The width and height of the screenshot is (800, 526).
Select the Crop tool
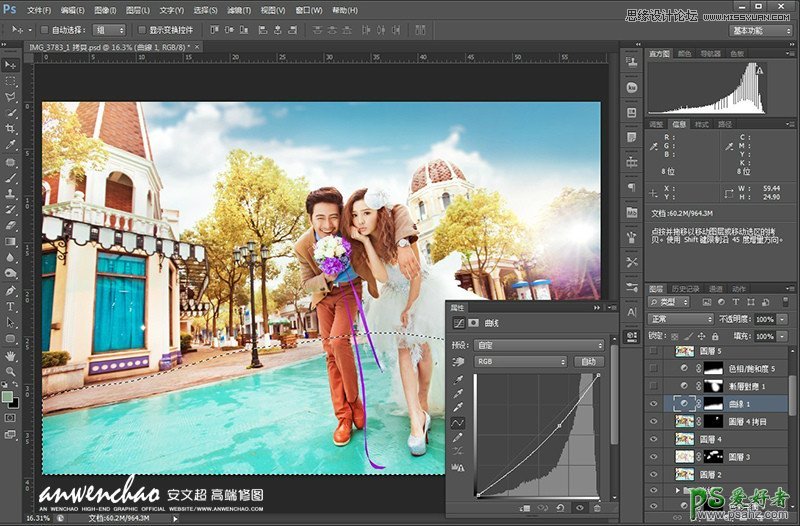(x=11, y=129)
